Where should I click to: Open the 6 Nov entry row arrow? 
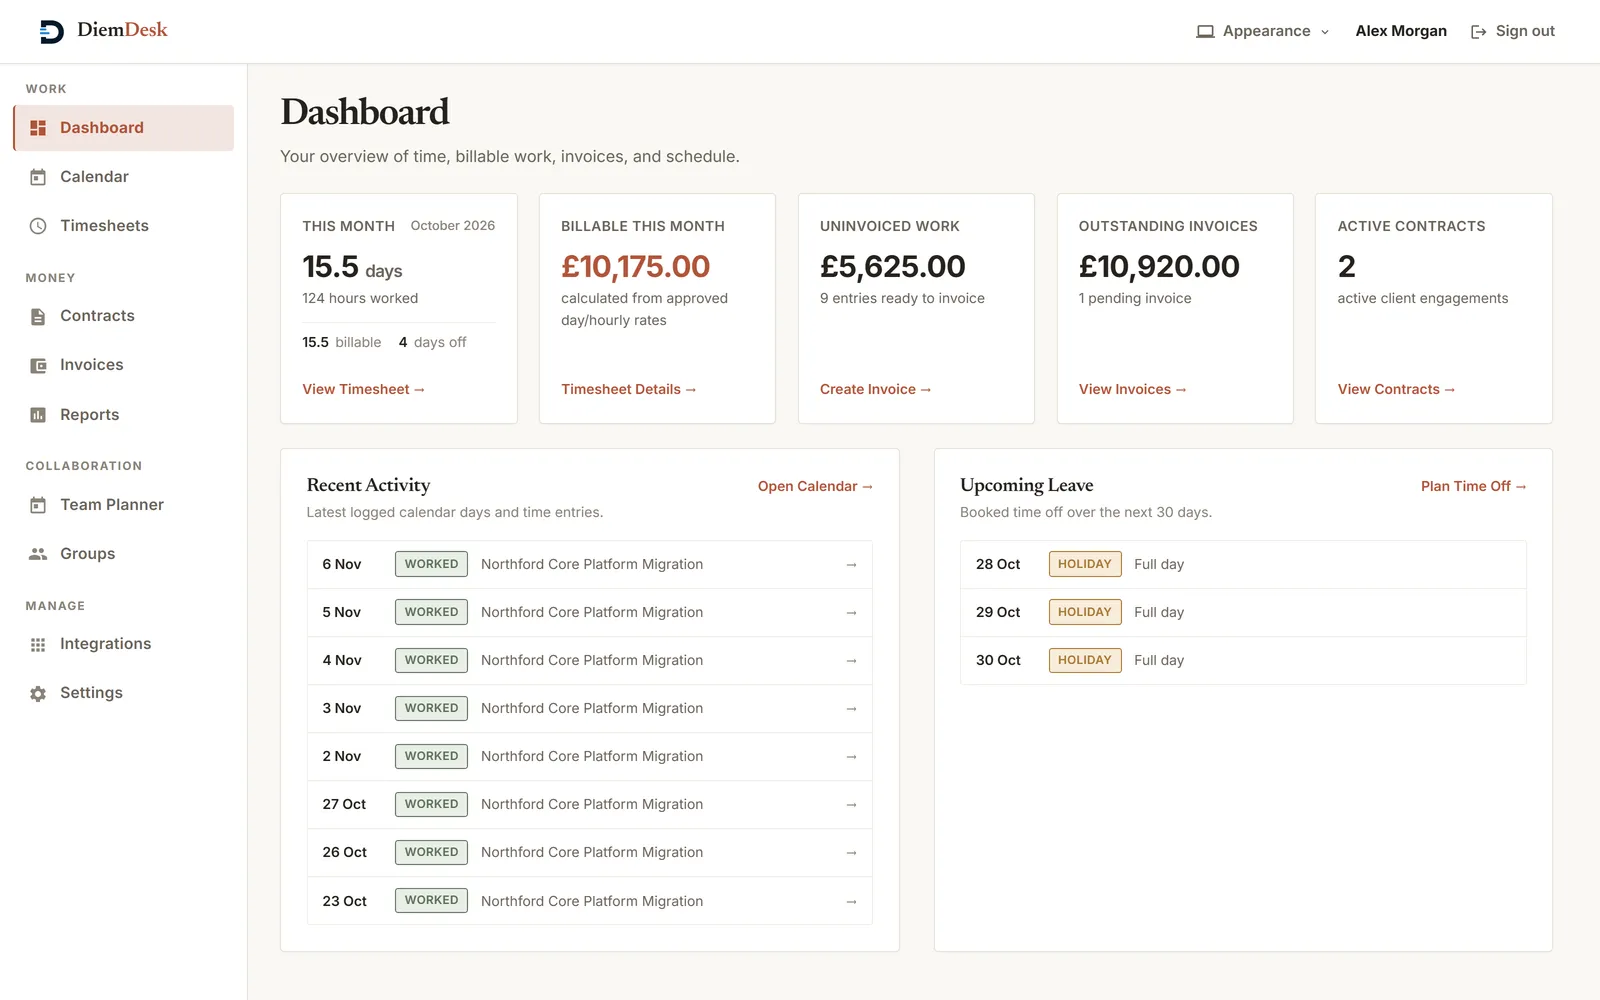(851, 565)
